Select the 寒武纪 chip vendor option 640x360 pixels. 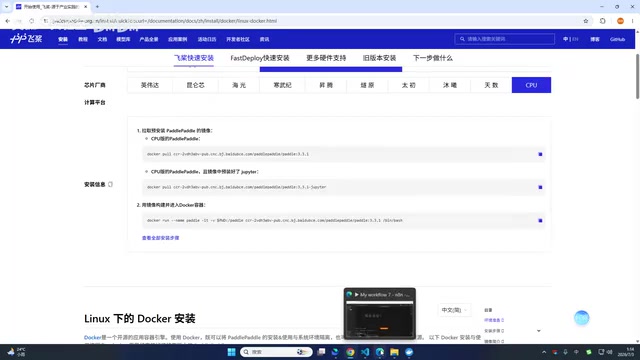click(x=282, y=85)
